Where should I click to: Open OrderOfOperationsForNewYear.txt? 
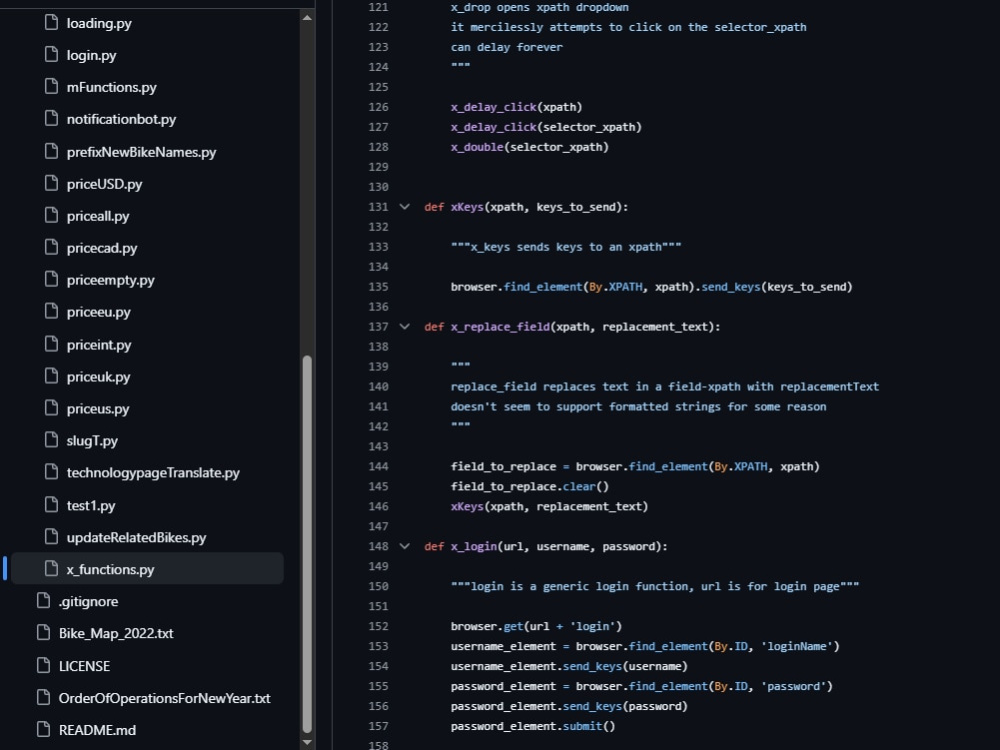(165, 698)
